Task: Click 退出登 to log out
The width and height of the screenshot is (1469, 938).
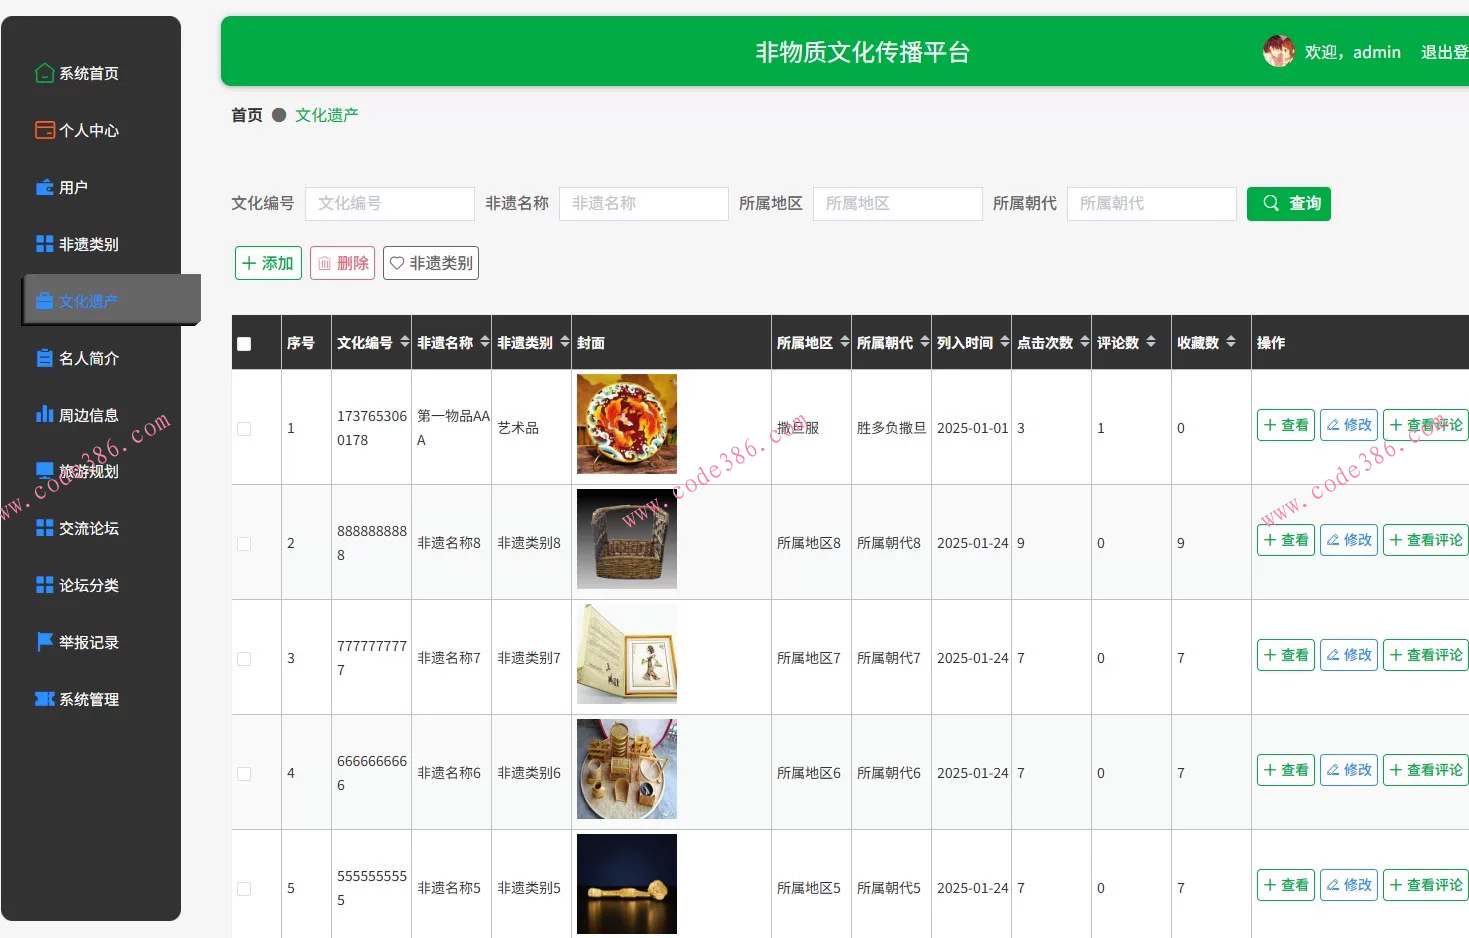Action: click(1444, 51)
